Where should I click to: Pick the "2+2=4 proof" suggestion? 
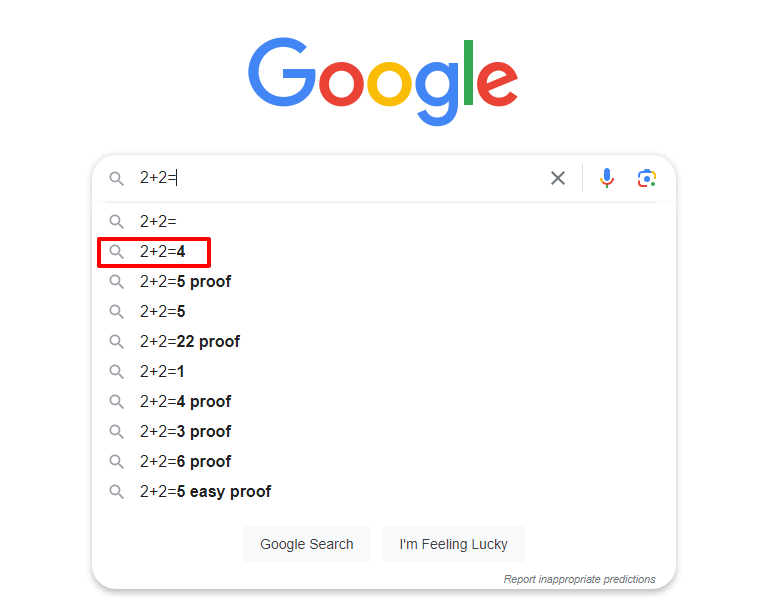tap(185, 402)
